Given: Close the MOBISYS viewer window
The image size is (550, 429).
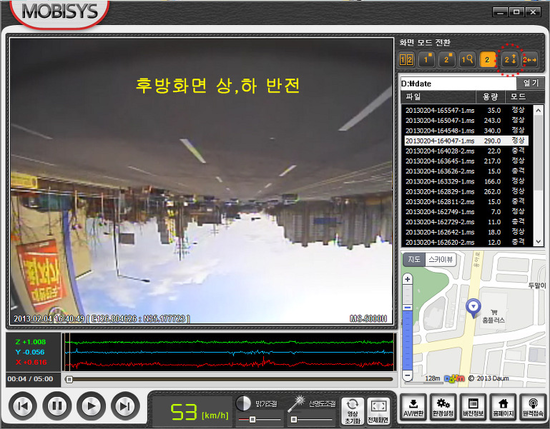Looking at the screenshot, I should [533, 12].
